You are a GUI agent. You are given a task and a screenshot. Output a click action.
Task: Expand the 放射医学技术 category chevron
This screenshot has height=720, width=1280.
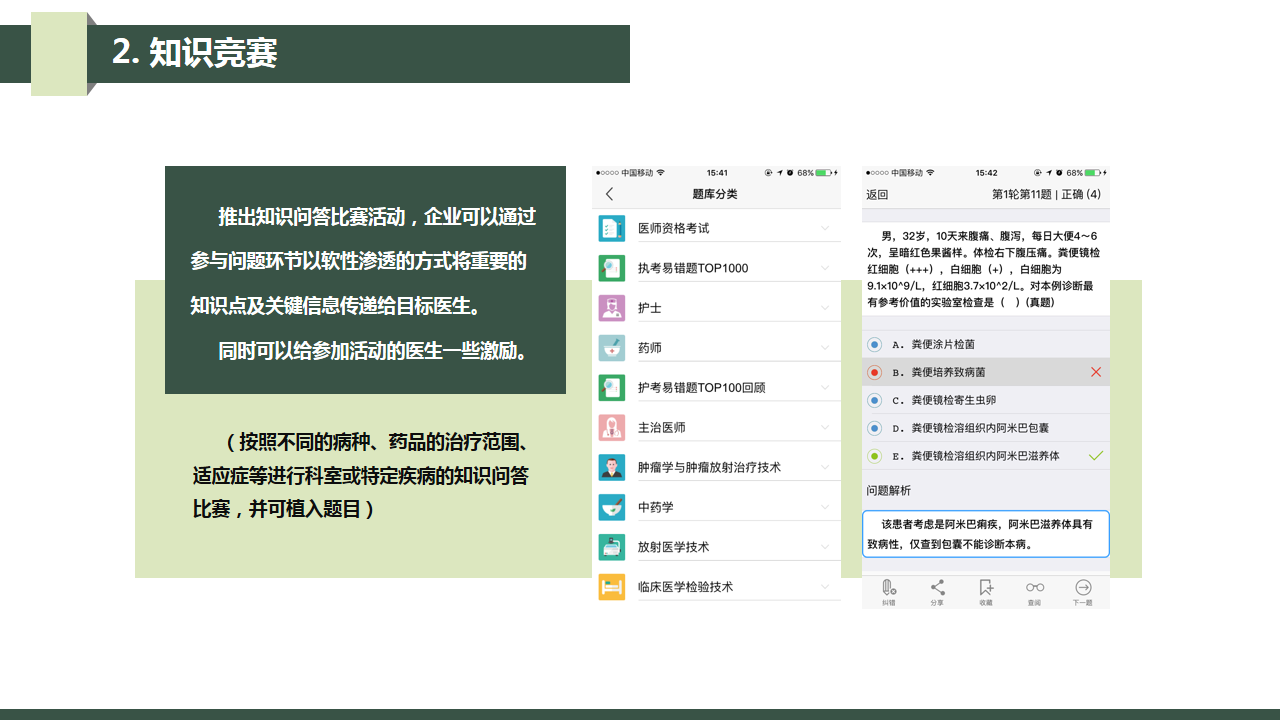pyautogui.click(x=825, y=547)
